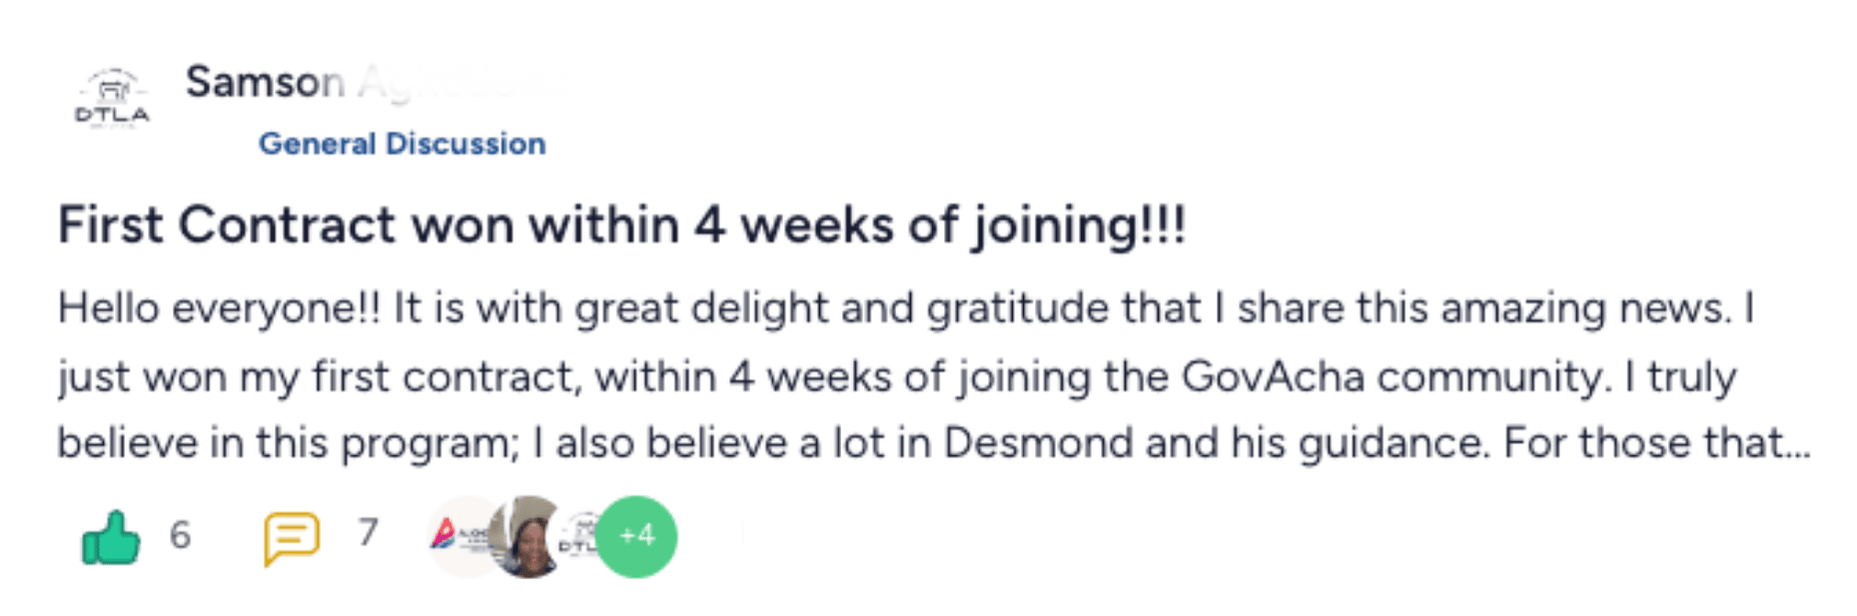Open author profile by clicking Samson

[x=264, y=82]
